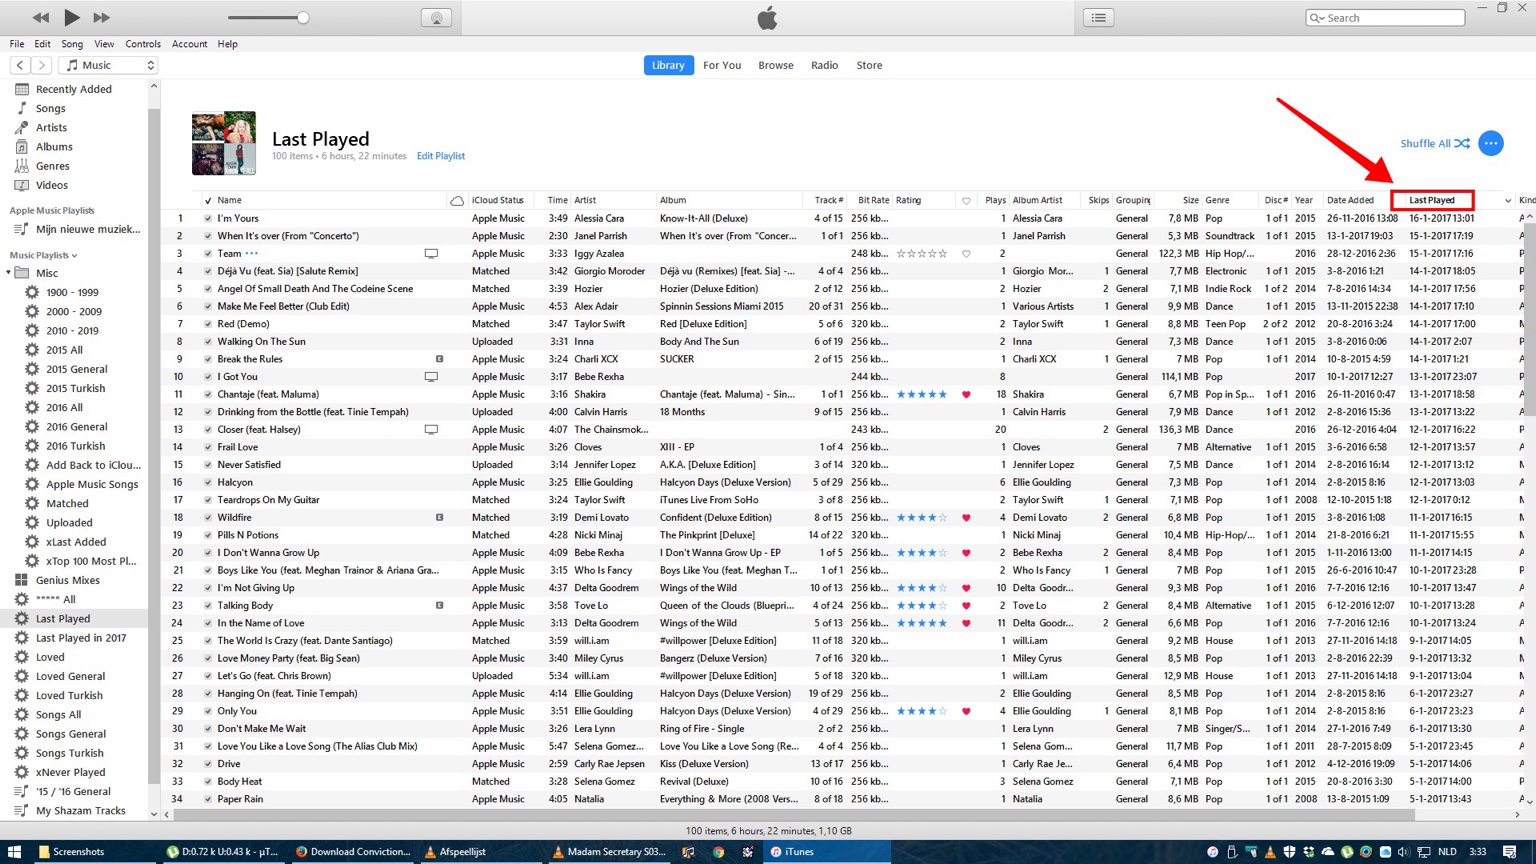Viewport: 1536px width, 864px height.
Task: Switch to the Store tab
Action: coord(869,65)
